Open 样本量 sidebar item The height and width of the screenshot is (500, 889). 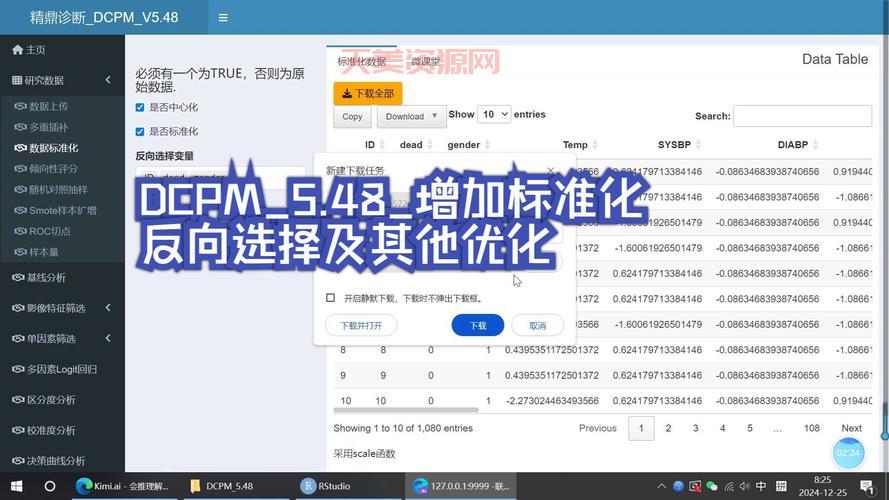click(x=37, y=252)
